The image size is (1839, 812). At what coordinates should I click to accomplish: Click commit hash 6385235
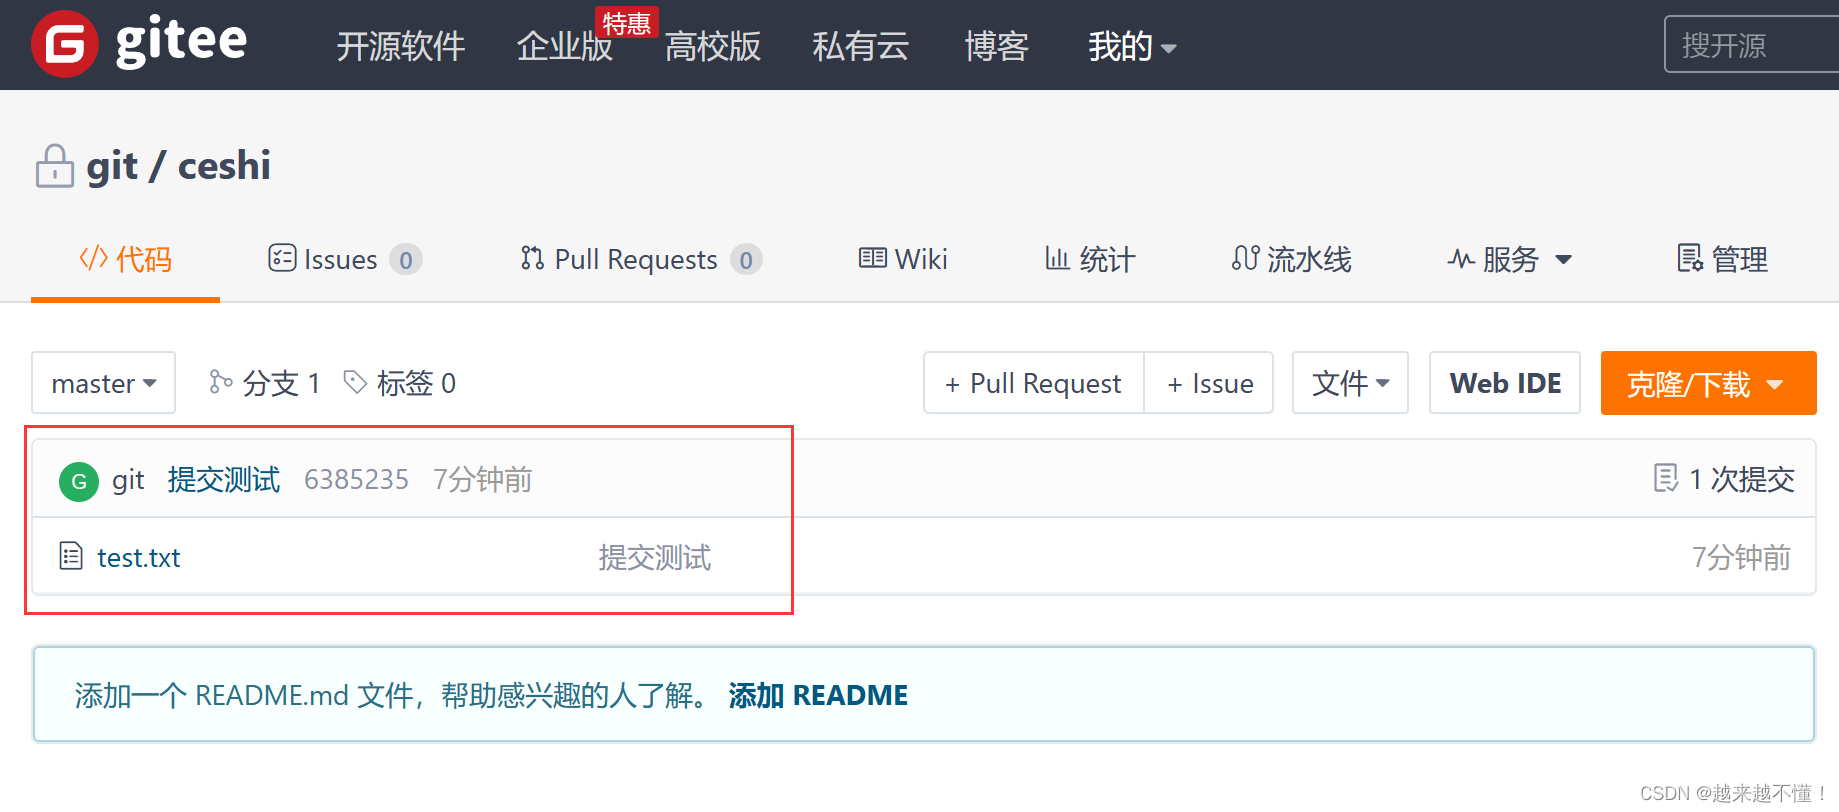coord(356,480)
